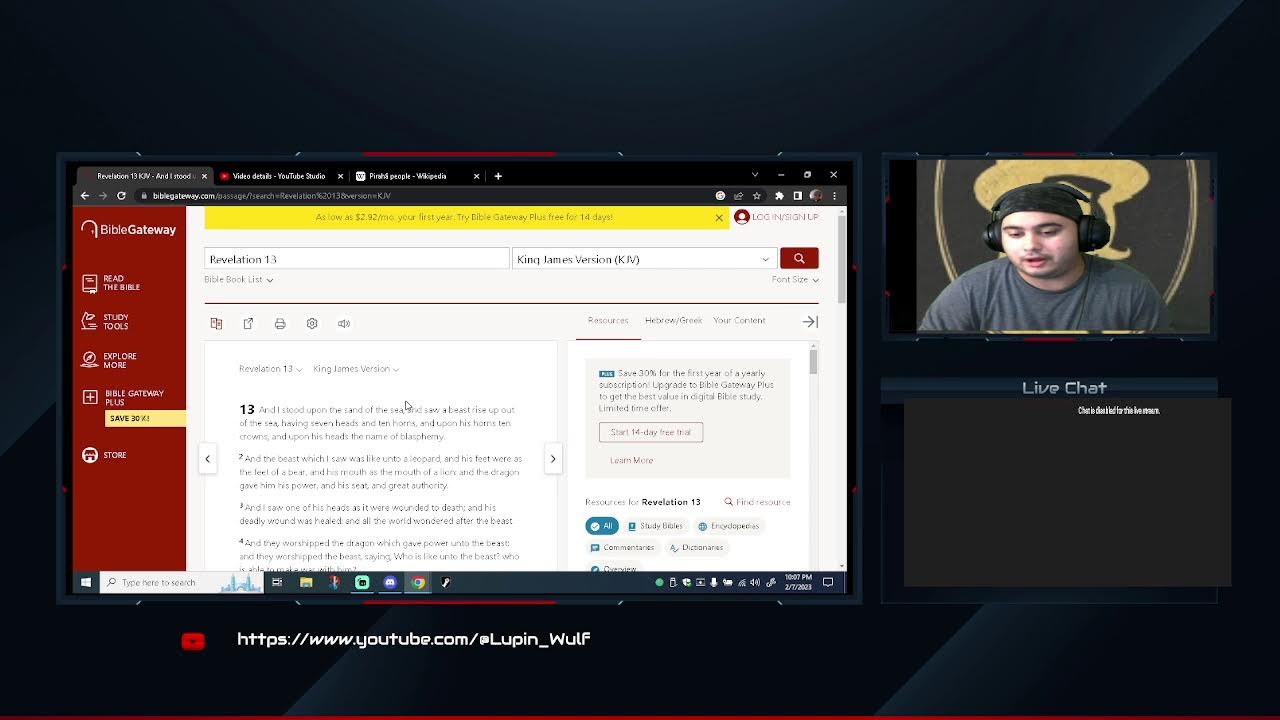Select the All resources filter
This screenshot has width=1280, height=720.
click(602, 526)
